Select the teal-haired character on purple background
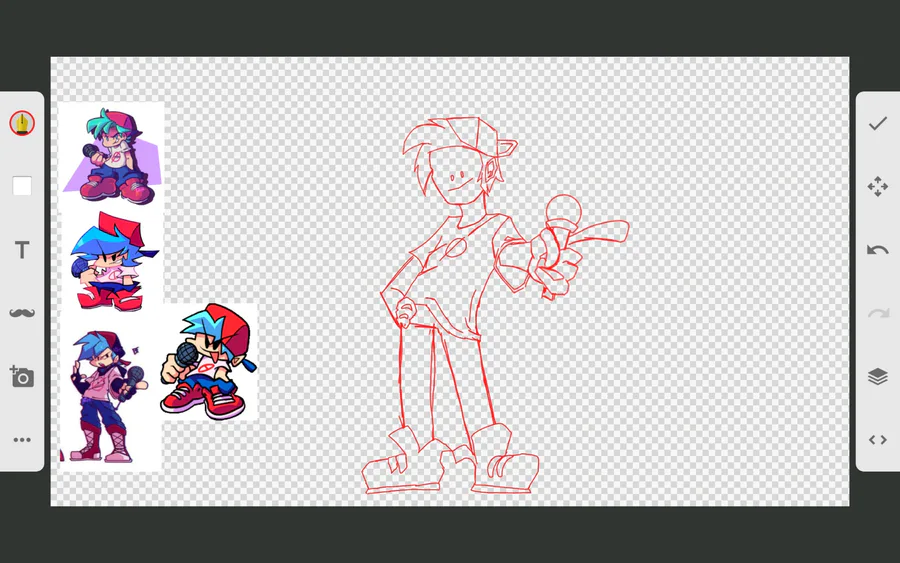Image resolution: width=900 pixels, height=563 pixels. tap(112, 156)
